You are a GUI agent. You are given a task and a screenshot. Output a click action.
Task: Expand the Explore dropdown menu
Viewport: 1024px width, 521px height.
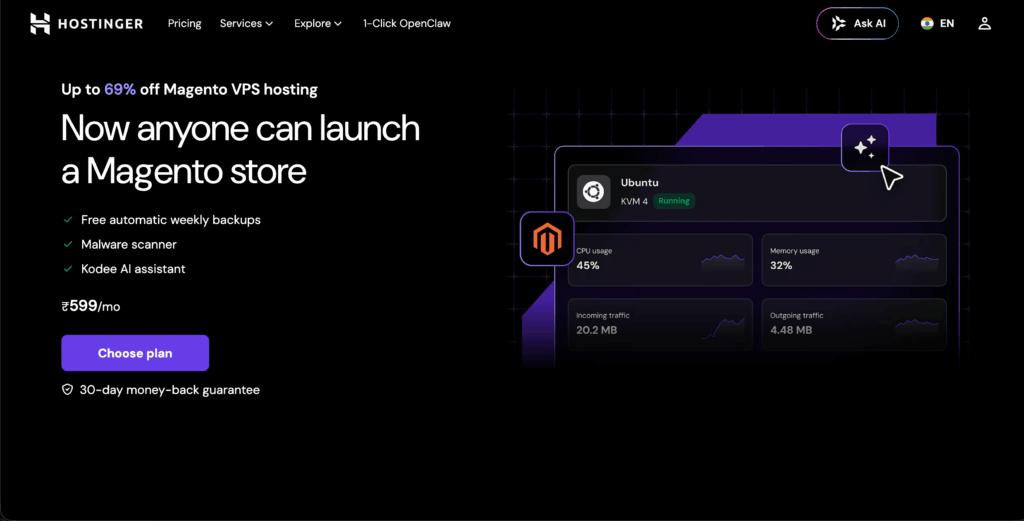[317, 24]
